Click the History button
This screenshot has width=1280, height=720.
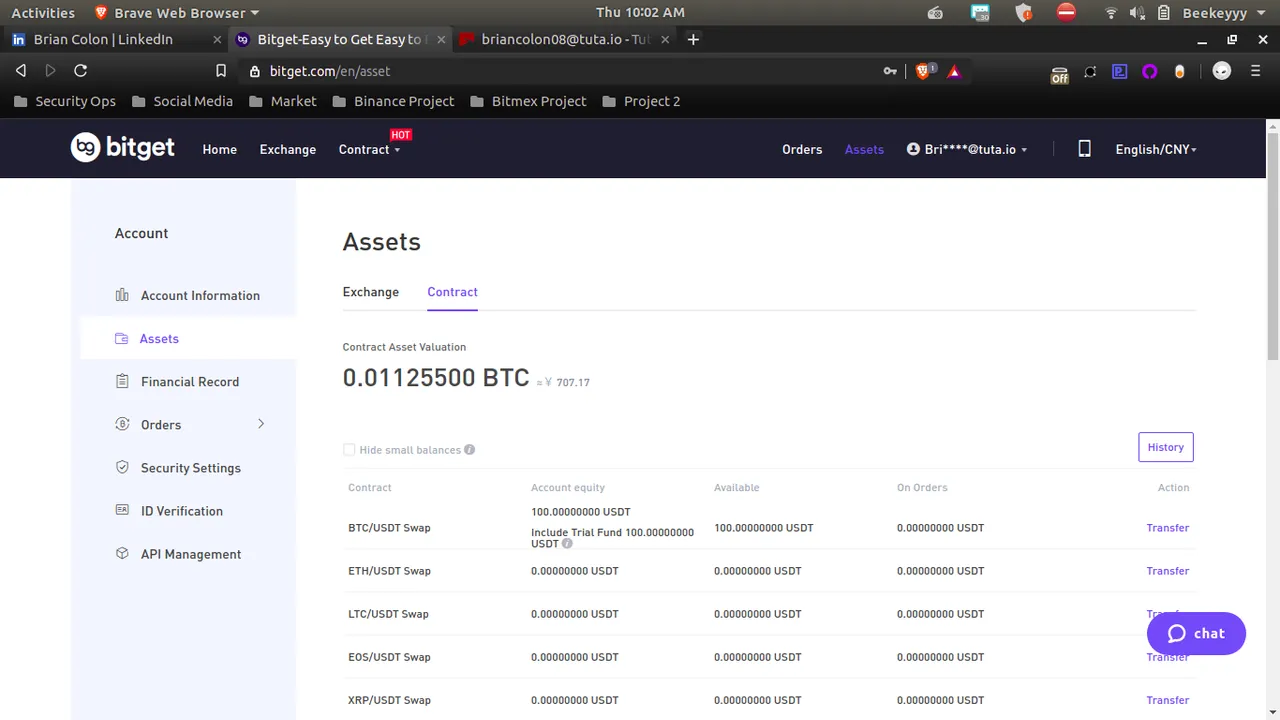[1166, 447]
